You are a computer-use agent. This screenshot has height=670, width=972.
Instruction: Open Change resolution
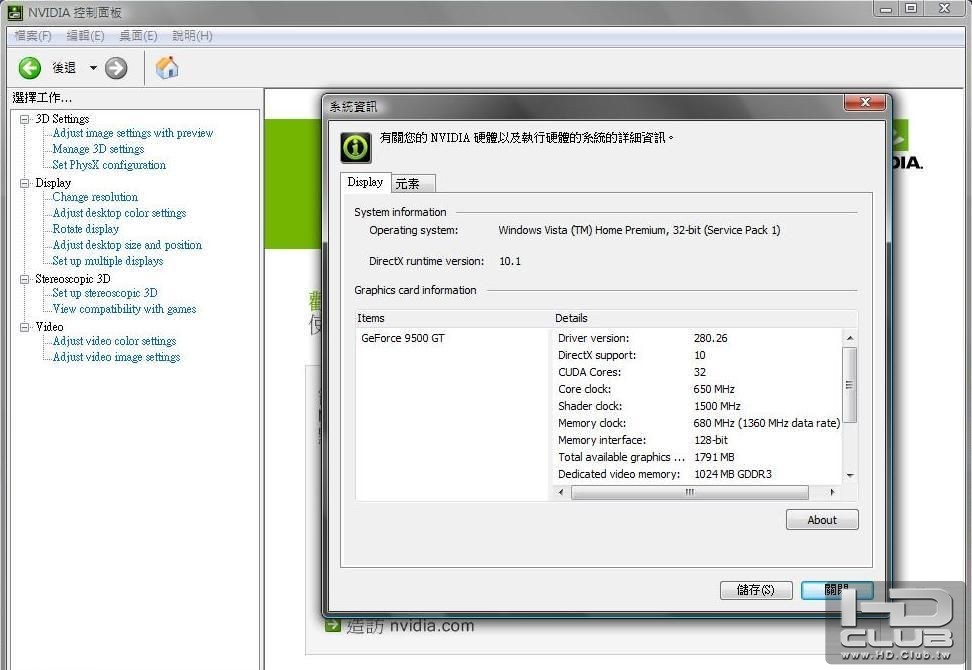(95, 197)
